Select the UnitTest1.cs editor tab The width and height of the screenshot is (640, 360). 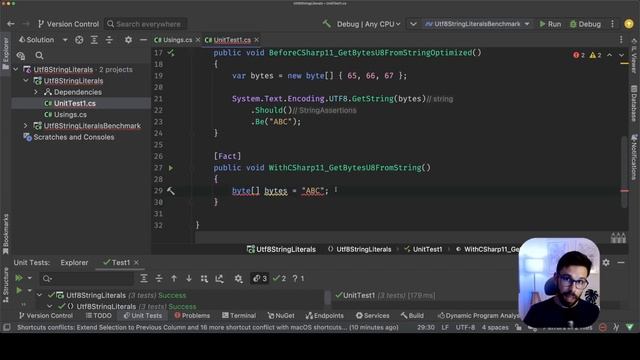(228, 40)
